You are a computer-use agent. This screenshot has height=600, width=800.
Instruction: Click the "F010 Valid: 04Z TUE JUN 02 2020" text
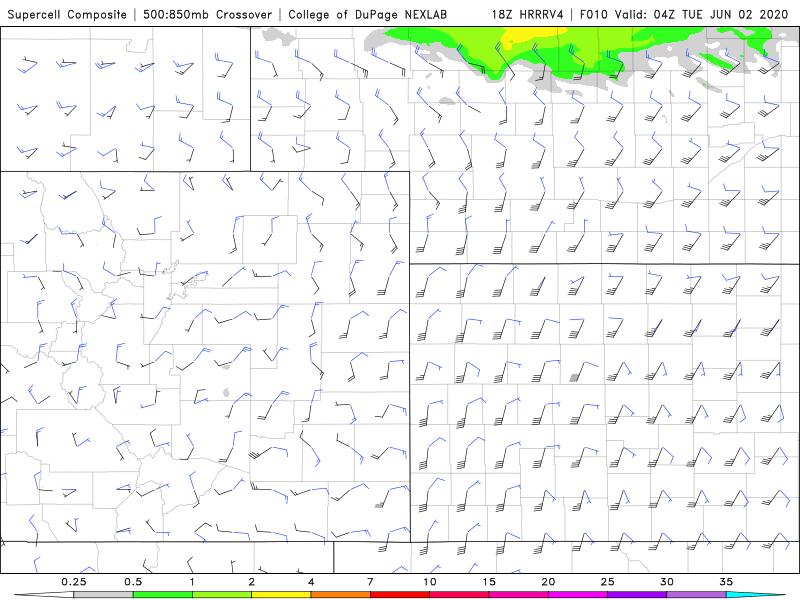pyautogui.click(x=684, y=14)
